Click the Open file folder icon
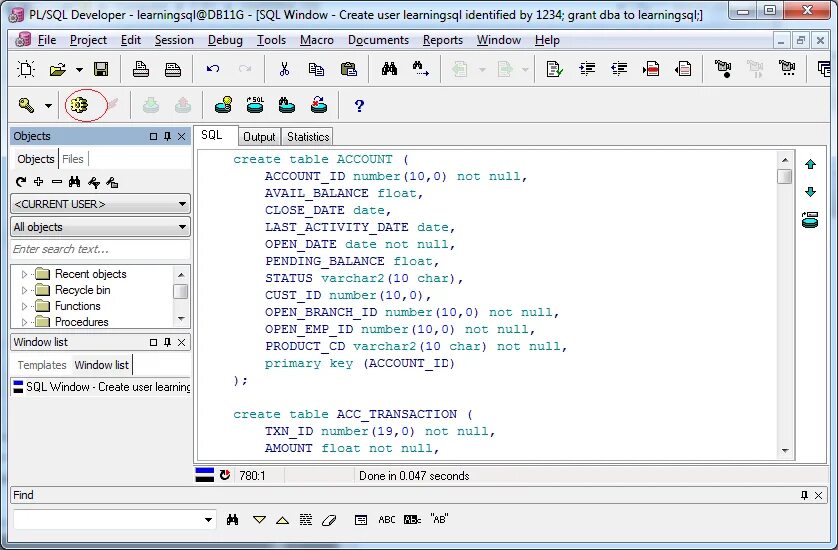This screenshot has width=838, height=550. (57, 69)
